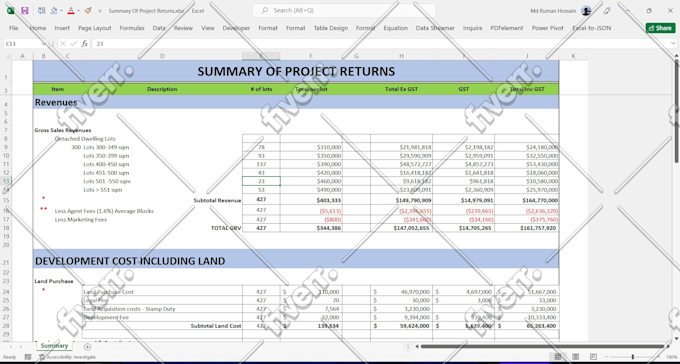Click the clear formatting eraser icon
680x364 pixels.
(88, 10)
